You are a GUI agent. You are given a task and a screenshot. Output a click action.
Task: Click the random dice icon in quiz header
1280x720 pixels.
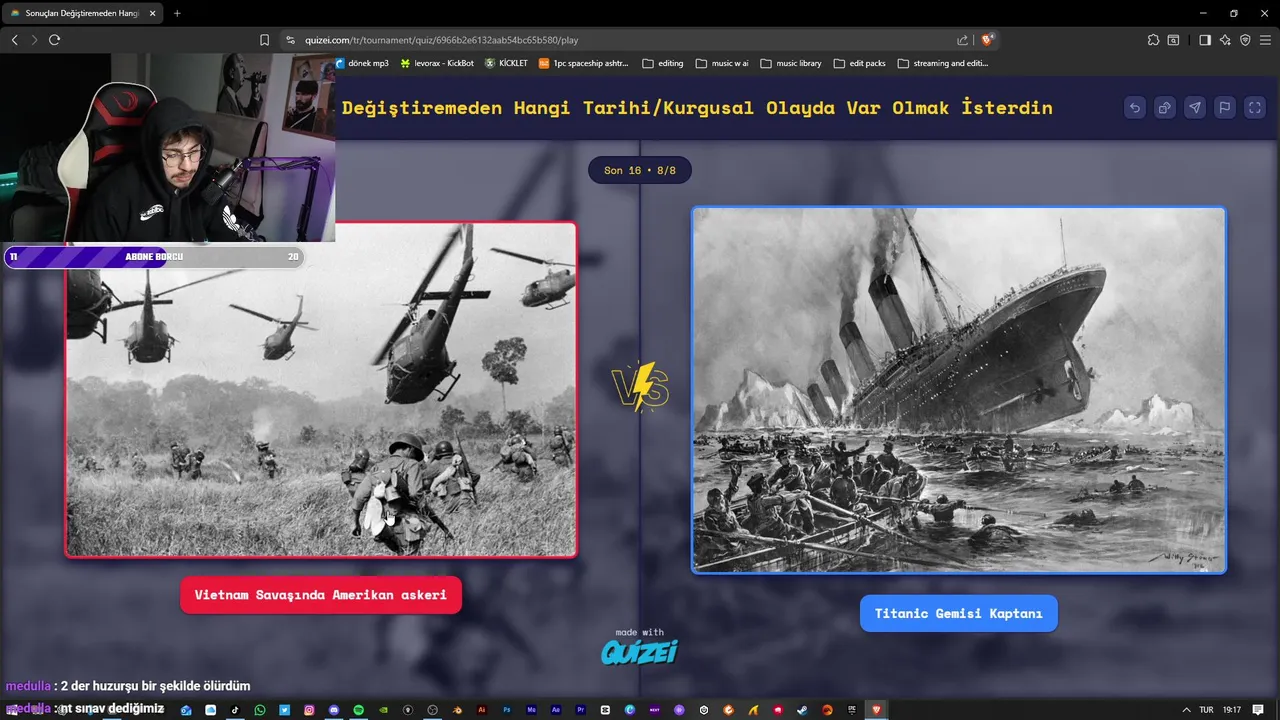pyautogui.click(x=1164, y=108)
